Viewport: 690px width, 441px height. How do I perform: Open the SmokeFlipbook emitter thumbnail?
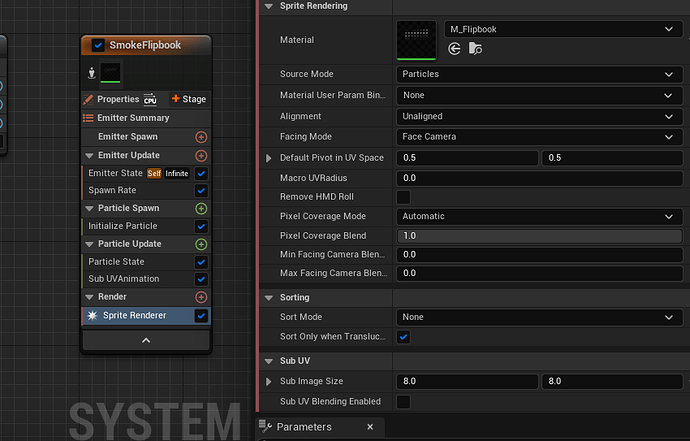110,73
